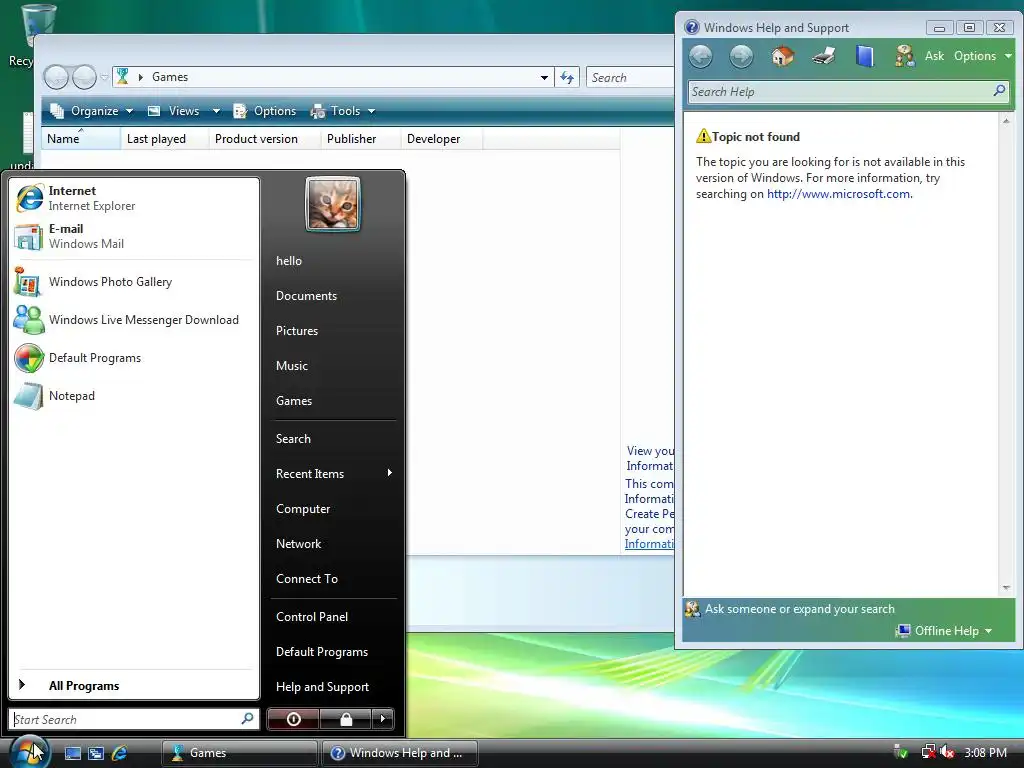Click the Start menu power button
This screenshot has height=768, width=1024.
tap(293, 719)
